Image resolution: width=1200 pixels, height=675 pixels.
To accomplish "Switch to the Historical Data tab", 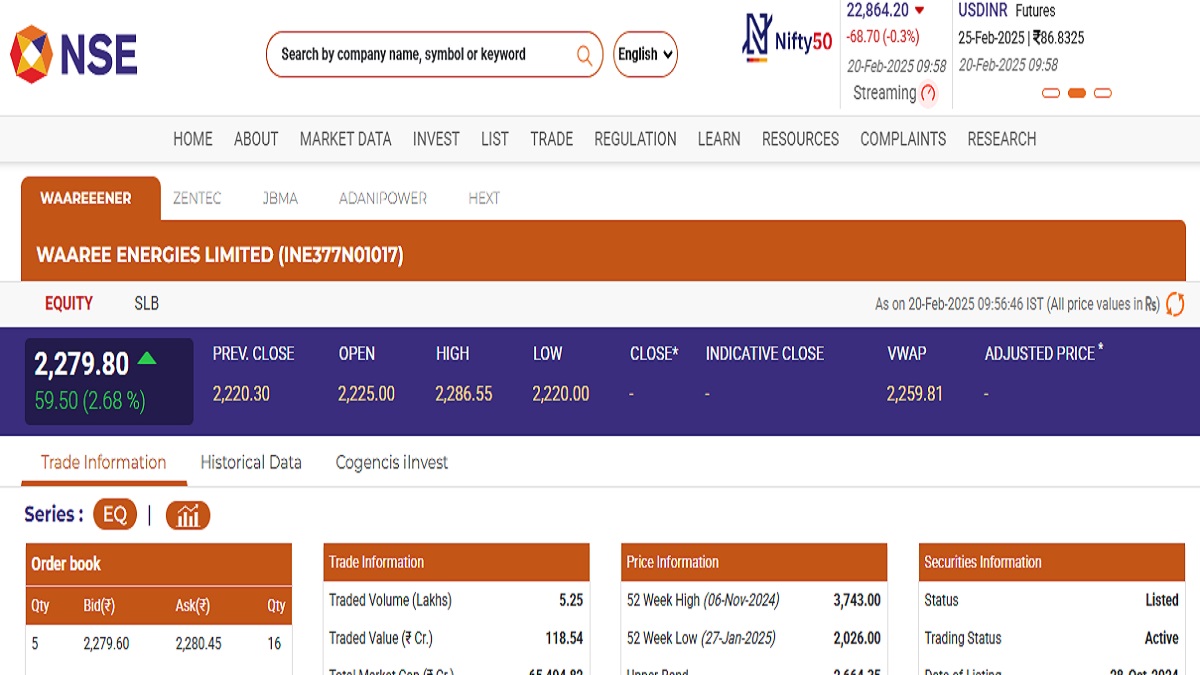I will coord(251,462).
